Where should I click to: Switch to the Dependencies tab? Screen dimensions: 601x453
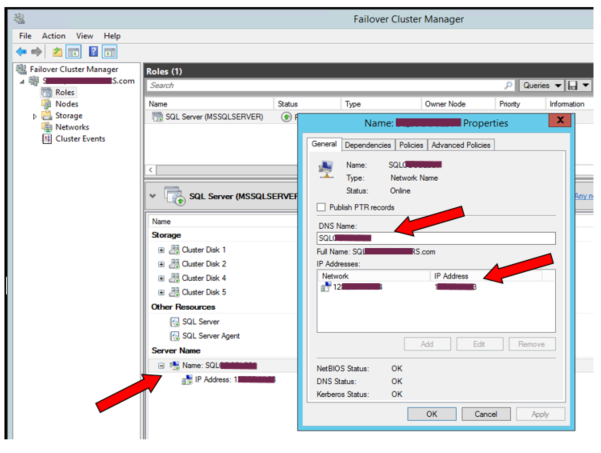(x=368, y=145)
